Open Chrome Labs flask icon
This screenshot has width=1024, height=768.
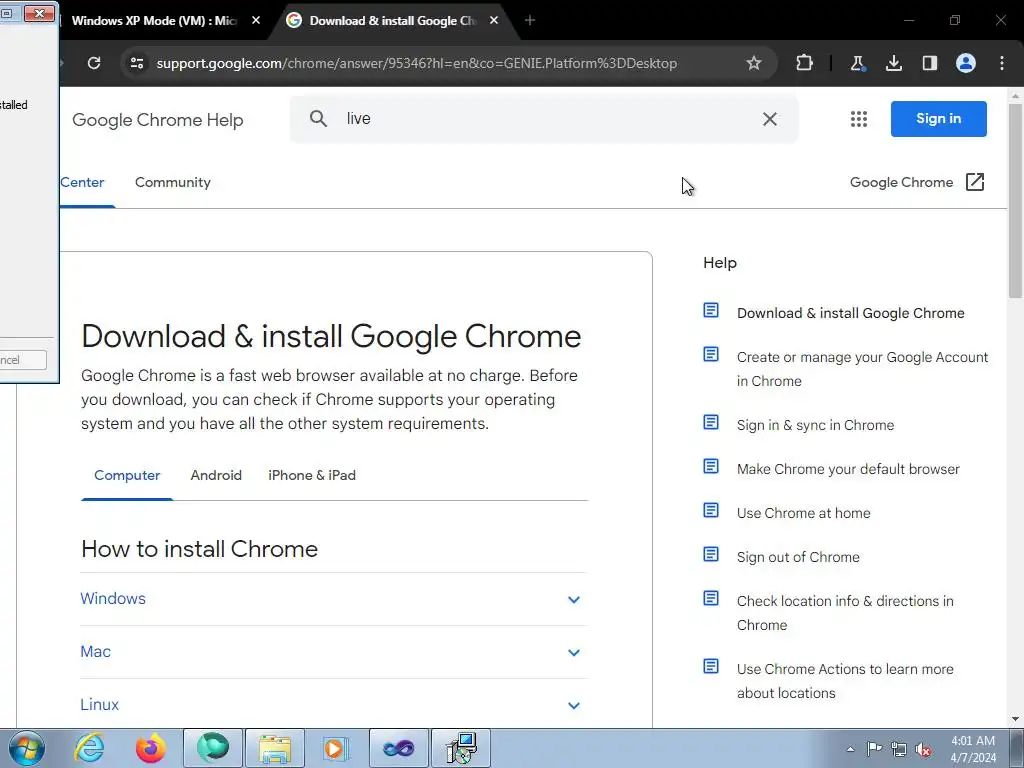tap(857, 63)
